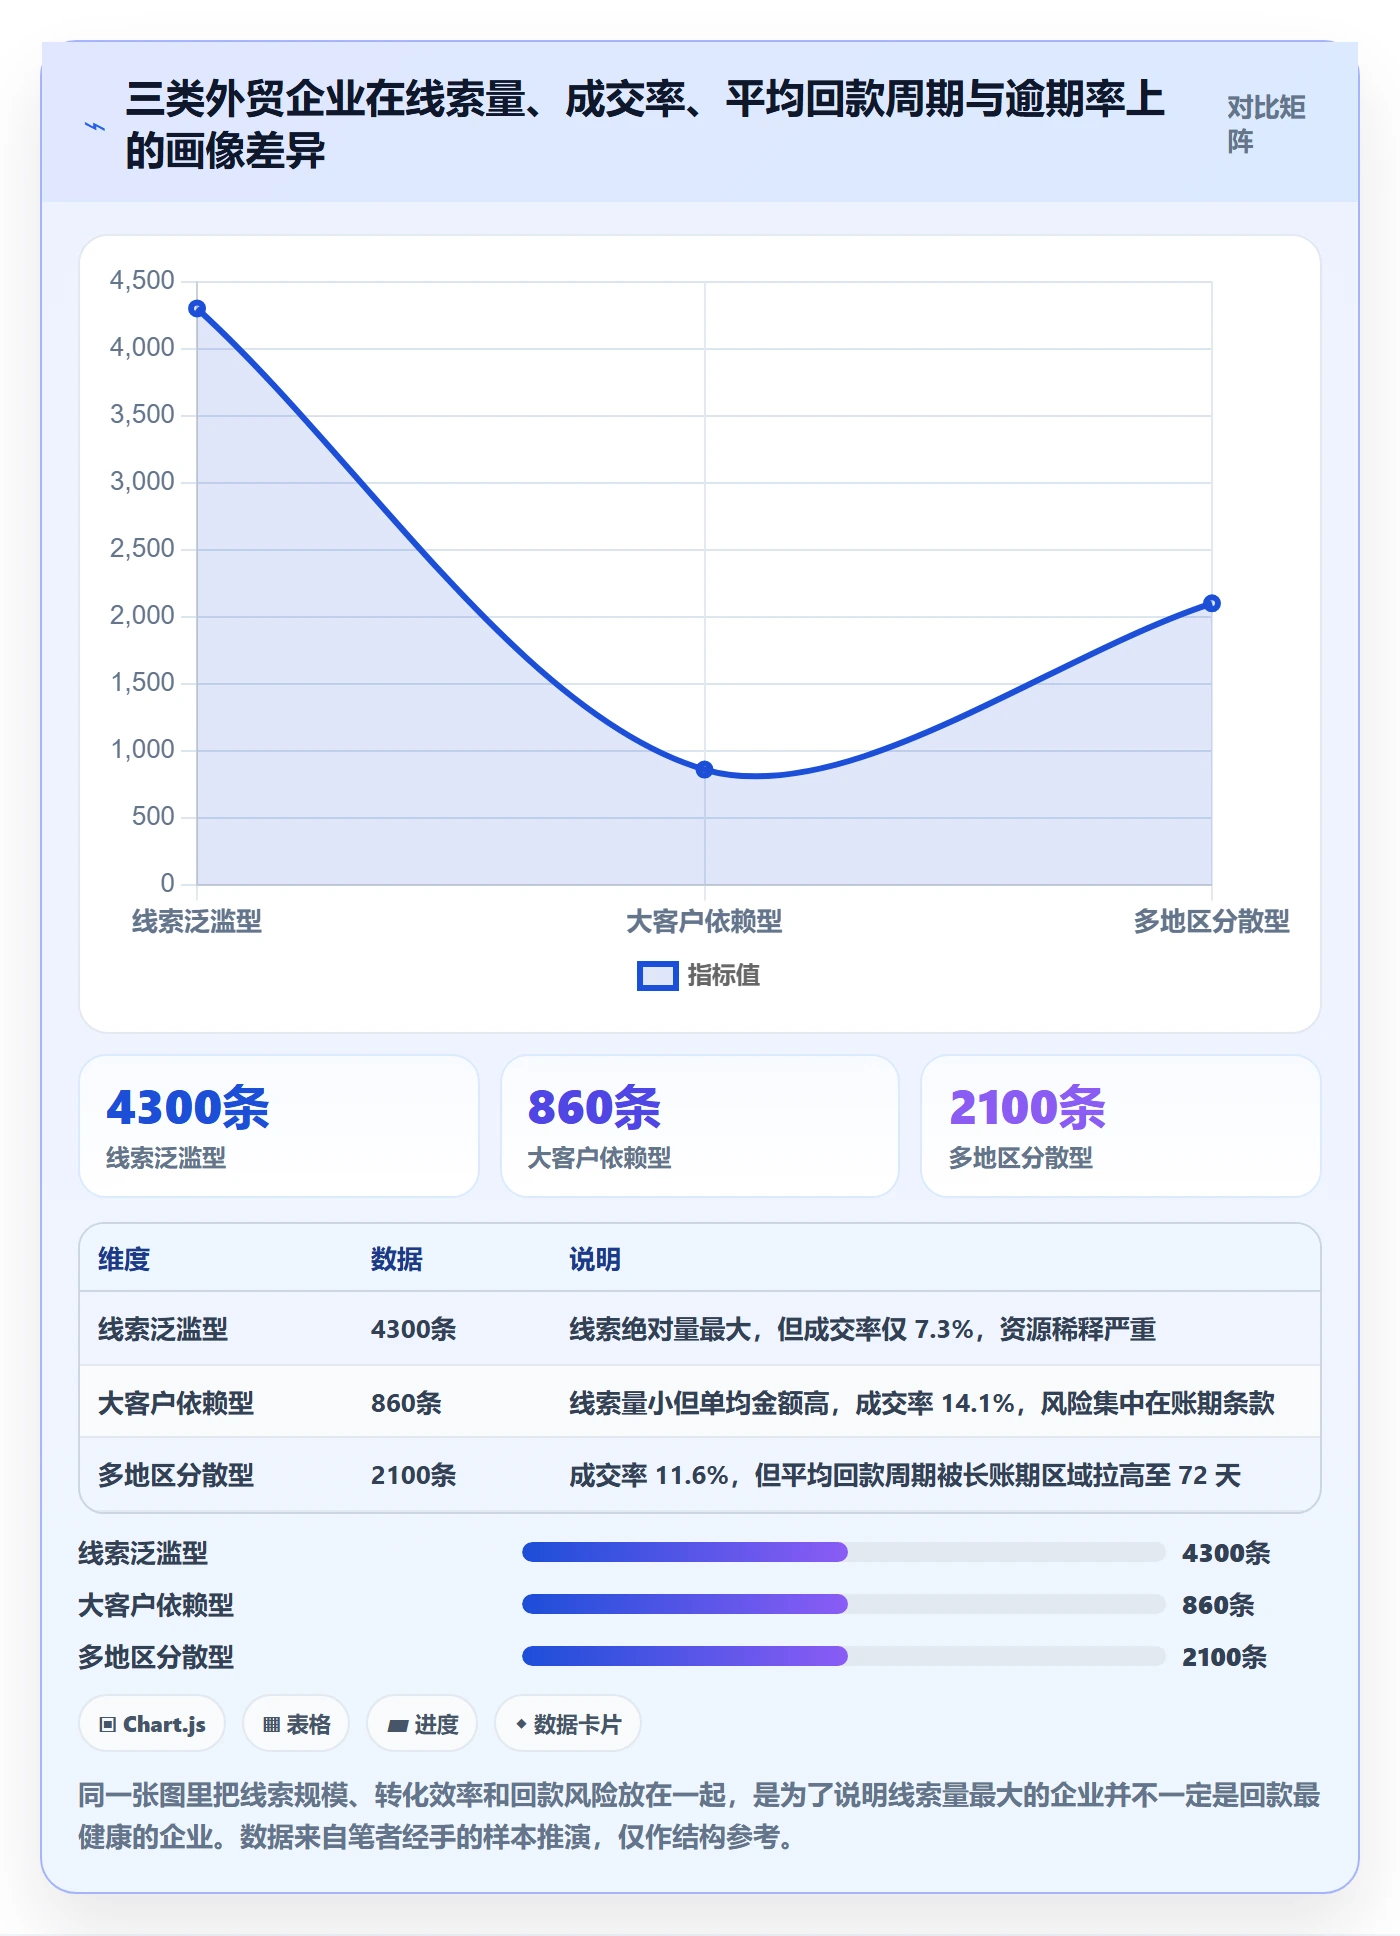Click the 4300条 value beside progress bar
Image resolution: width=1400 pixels, height=1936 pixels.
(1226, 1553)
